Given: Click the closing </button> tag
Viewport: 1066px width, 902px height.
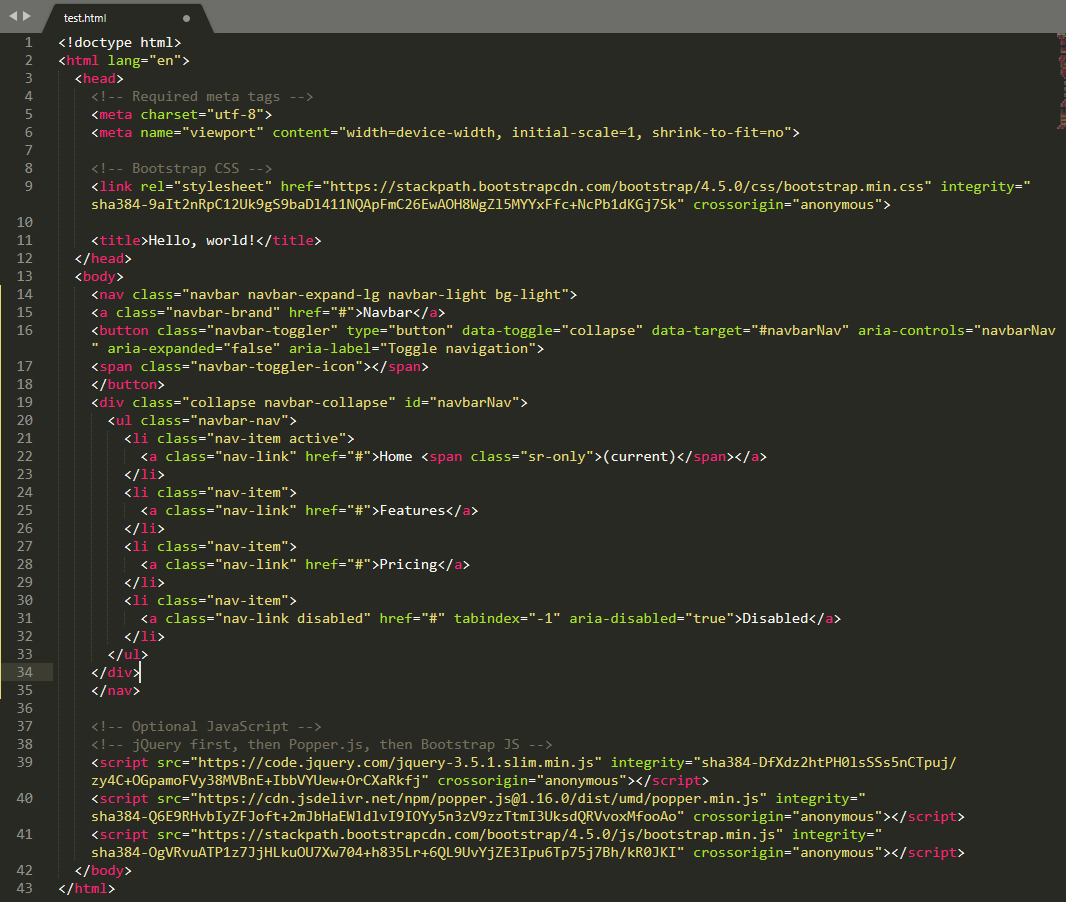Looking at the screenshot, I should tap(128, 385).
